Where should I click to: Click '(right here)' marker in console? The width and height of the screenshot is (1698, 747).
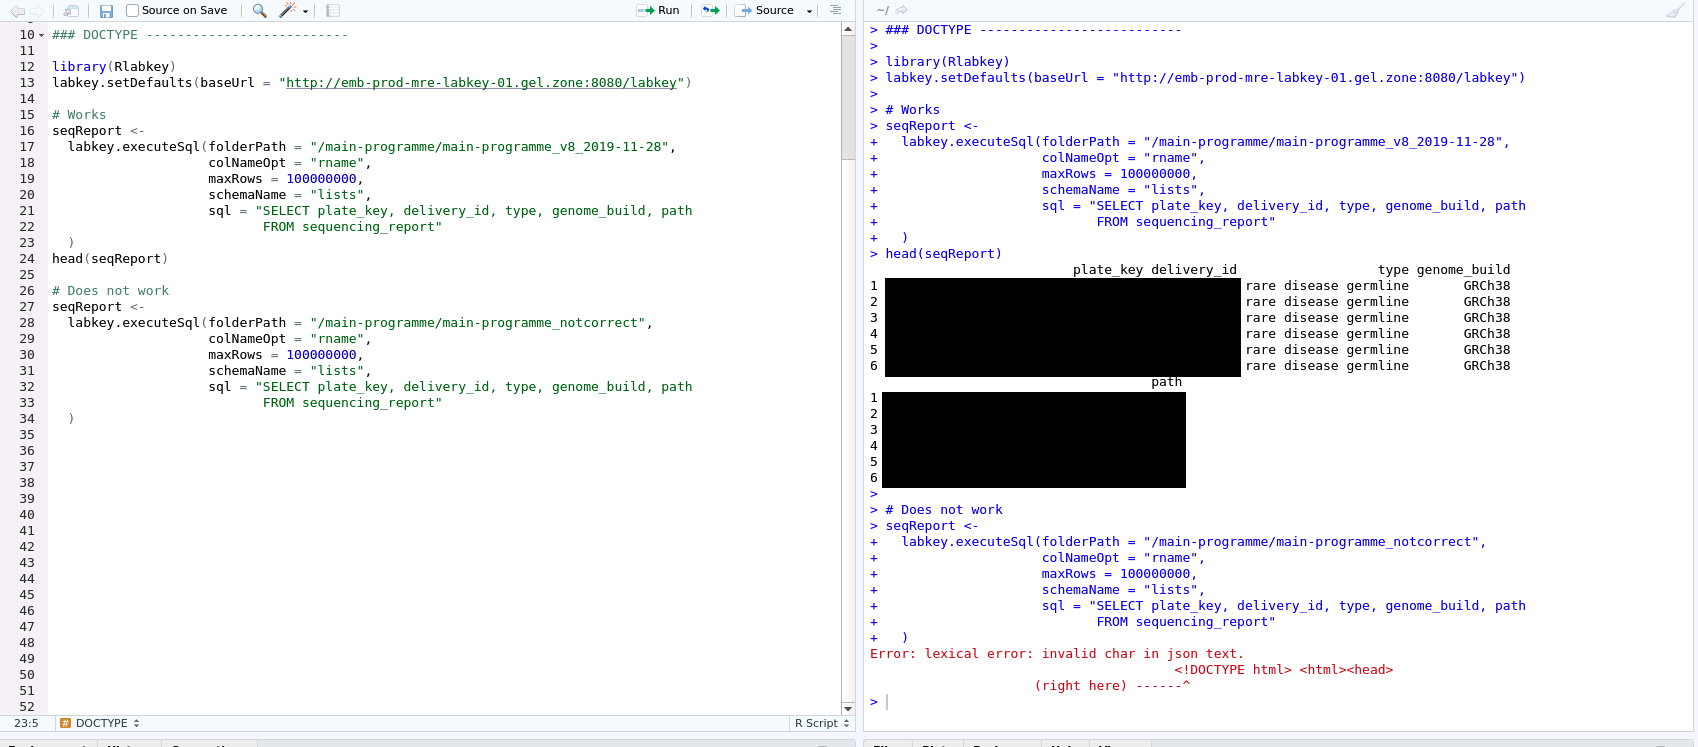[x=1081, y=686]
